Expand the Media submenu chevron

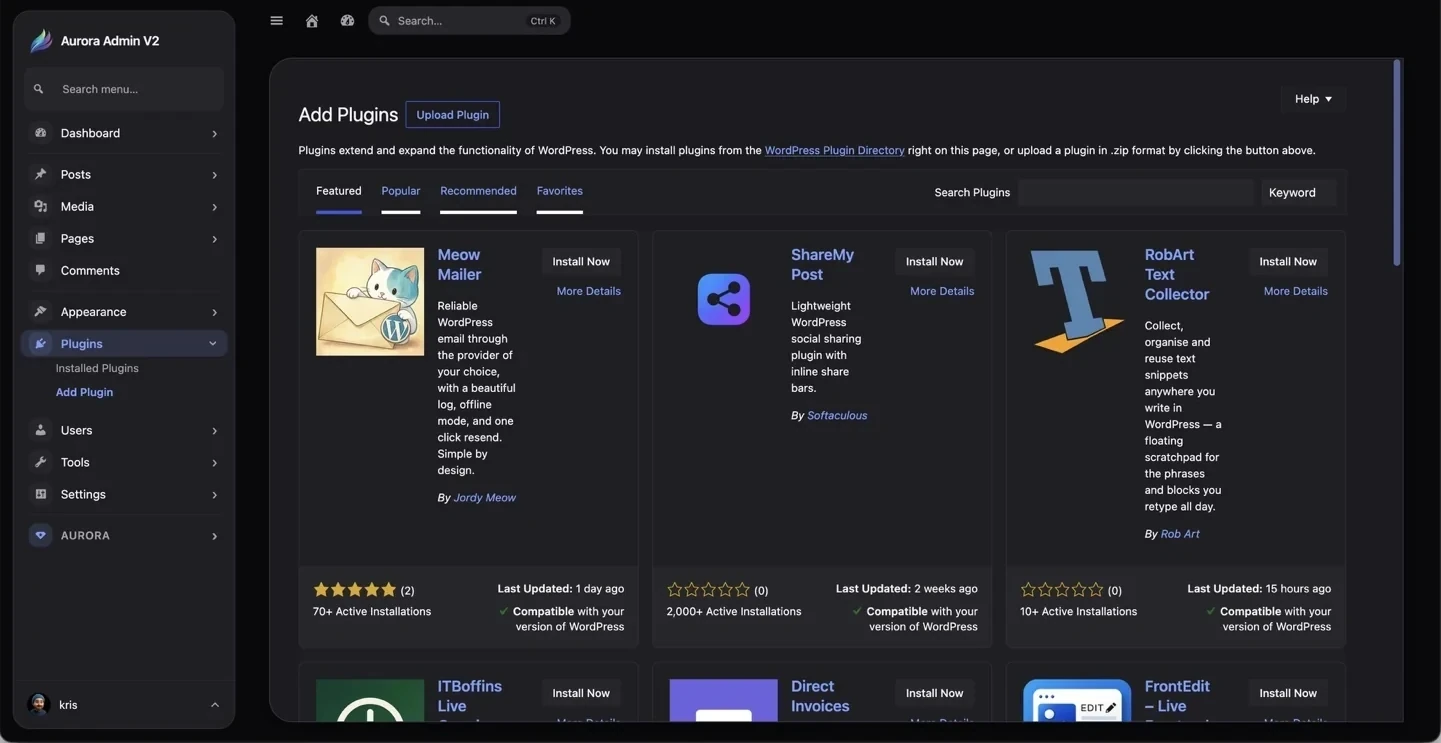[x=214, y=206]
